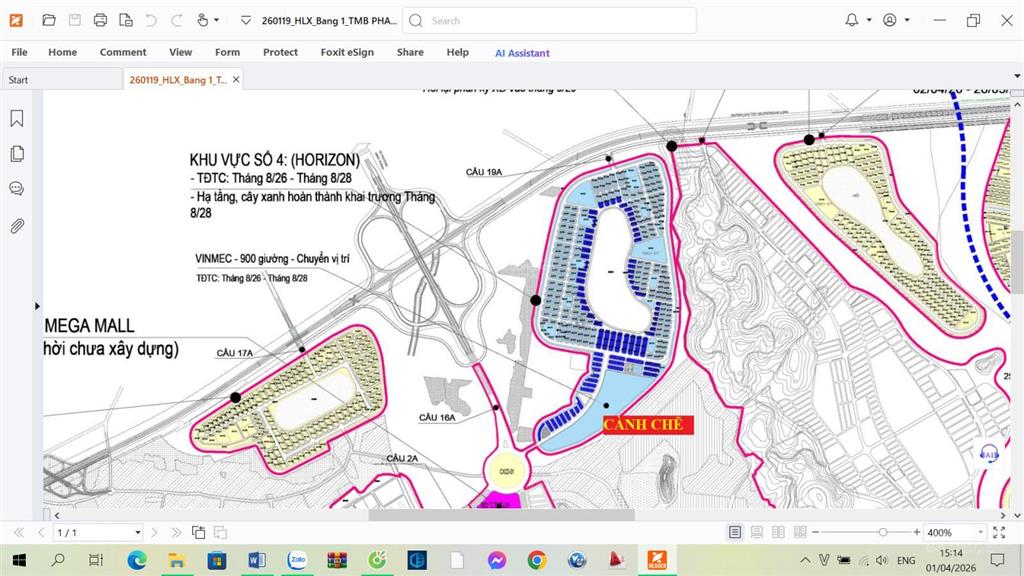Redo the last action

[x=176, y=20]
